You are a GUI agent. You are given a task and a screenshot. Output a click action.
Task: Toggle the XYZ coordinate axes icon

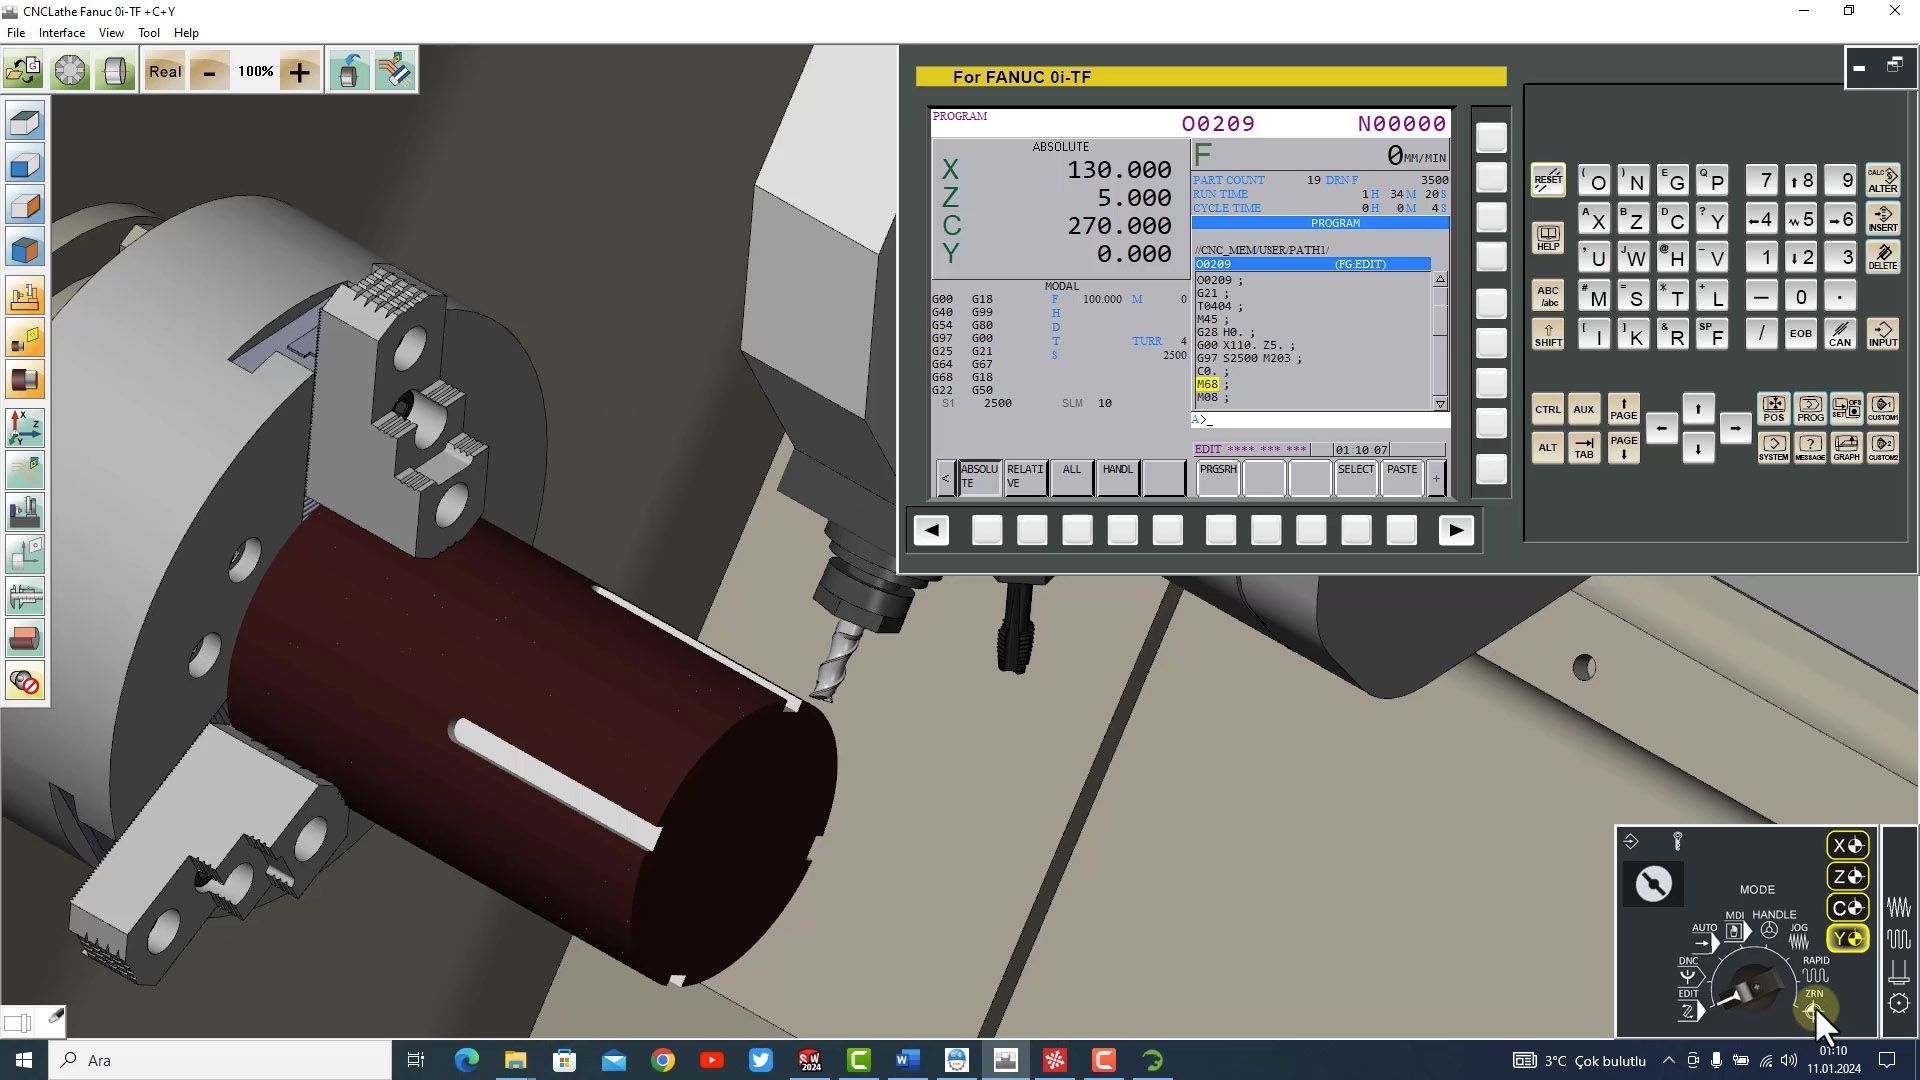(x=25, y=428)
